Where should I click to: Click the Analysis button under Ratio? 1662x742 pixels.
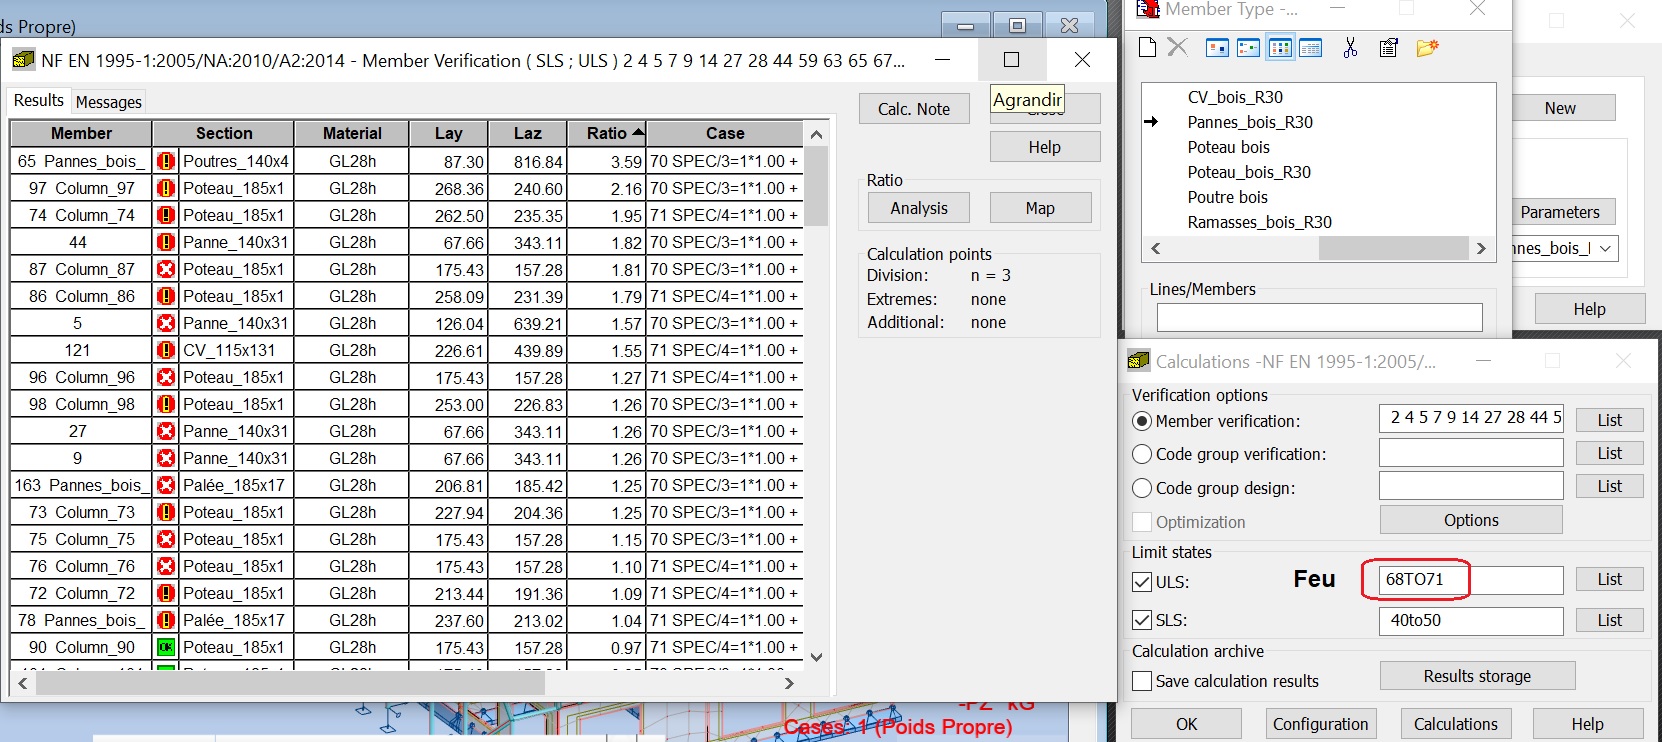tap(919, 208)
